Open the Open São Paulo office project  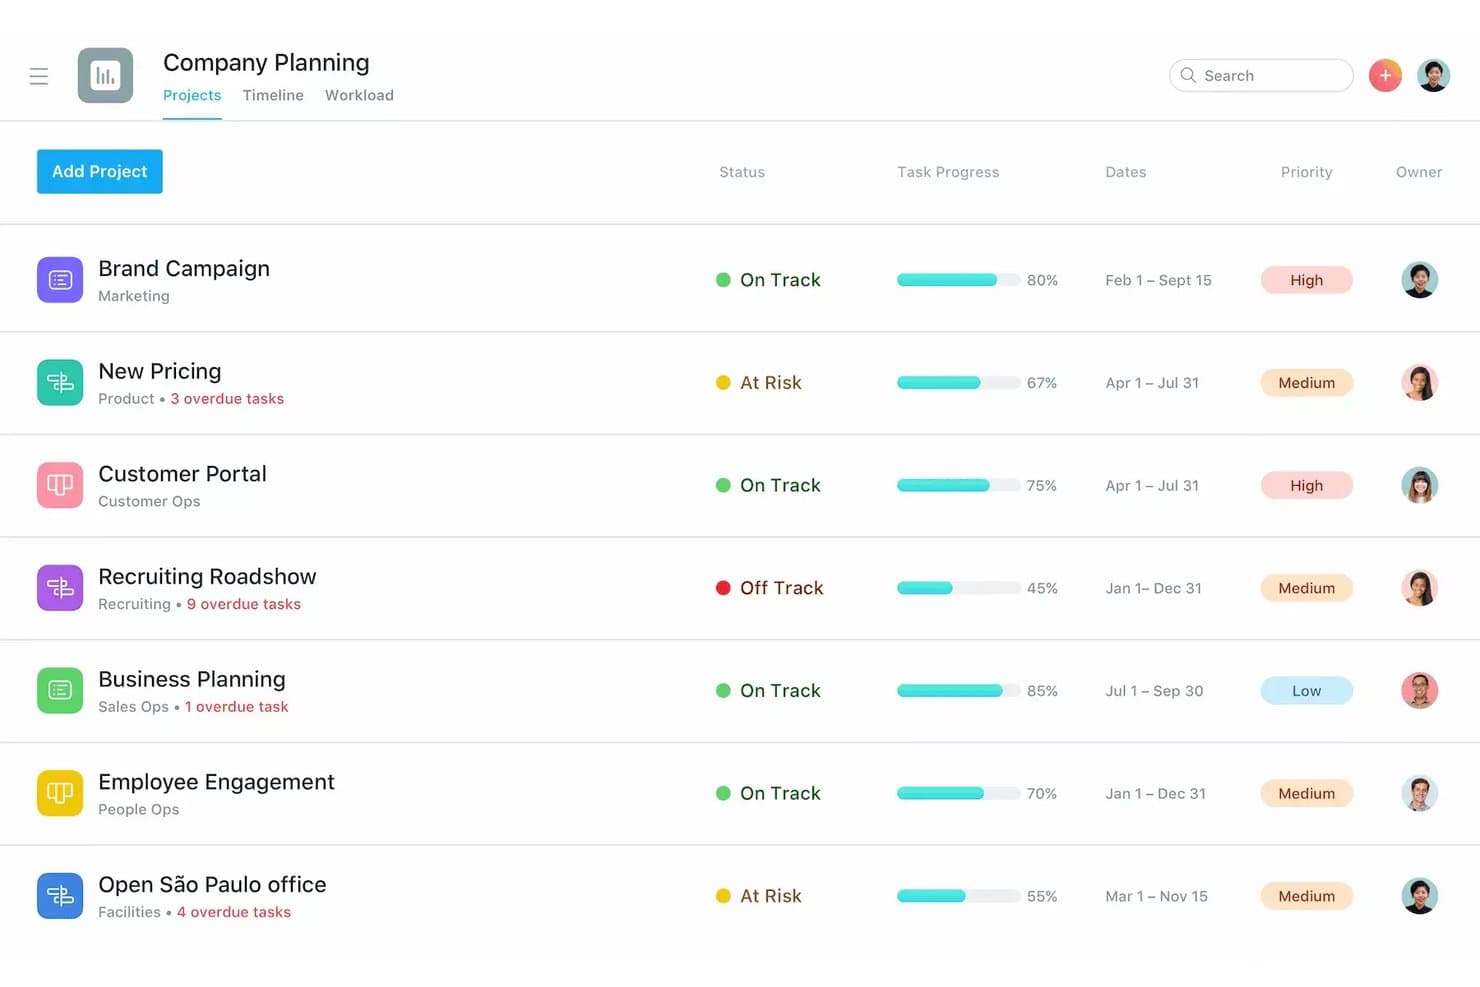coord(212,885)
